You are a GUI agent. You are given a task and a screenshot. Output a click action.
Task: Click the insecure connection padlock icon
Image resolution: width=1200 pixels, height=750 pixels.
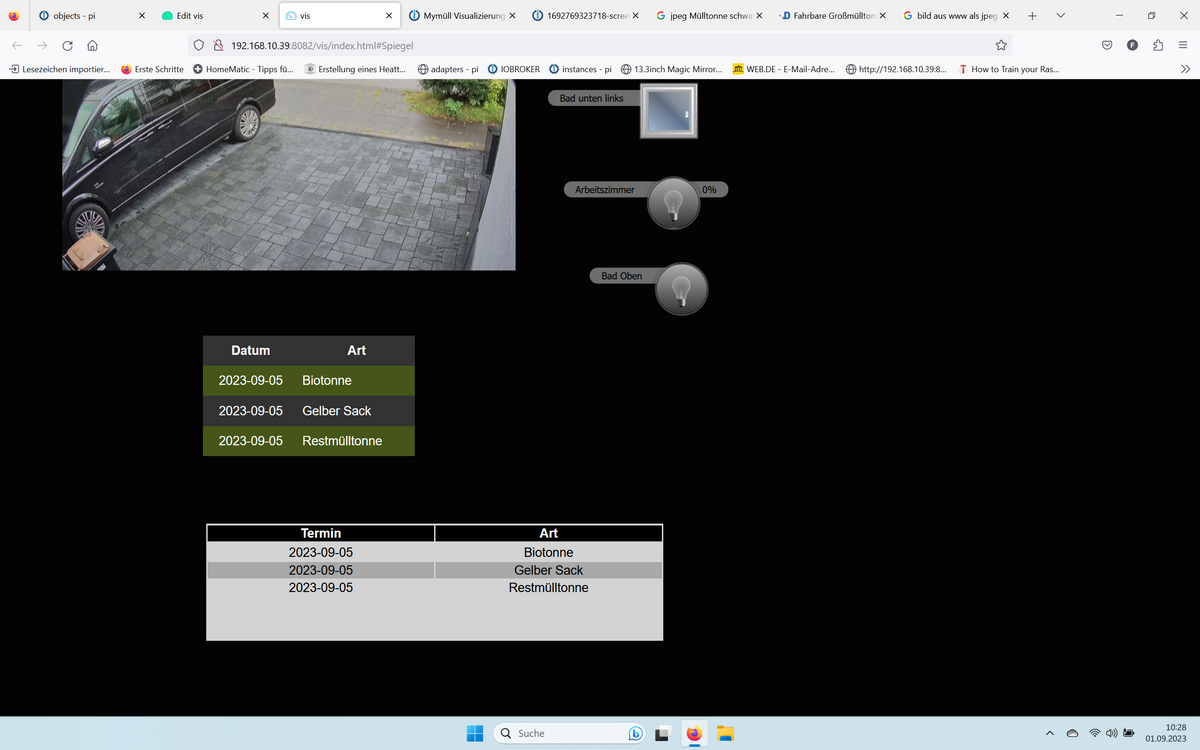coord(218,45)
